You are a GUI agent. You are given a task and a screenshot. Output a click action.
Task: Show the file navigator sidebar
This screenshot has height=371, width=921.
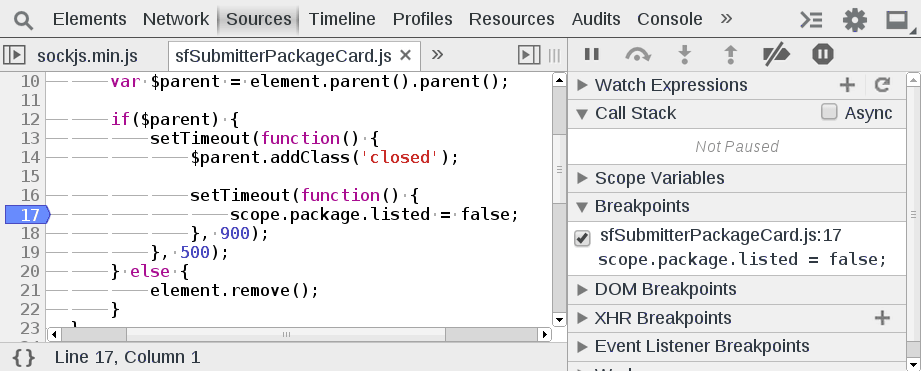tap(14, 55)
